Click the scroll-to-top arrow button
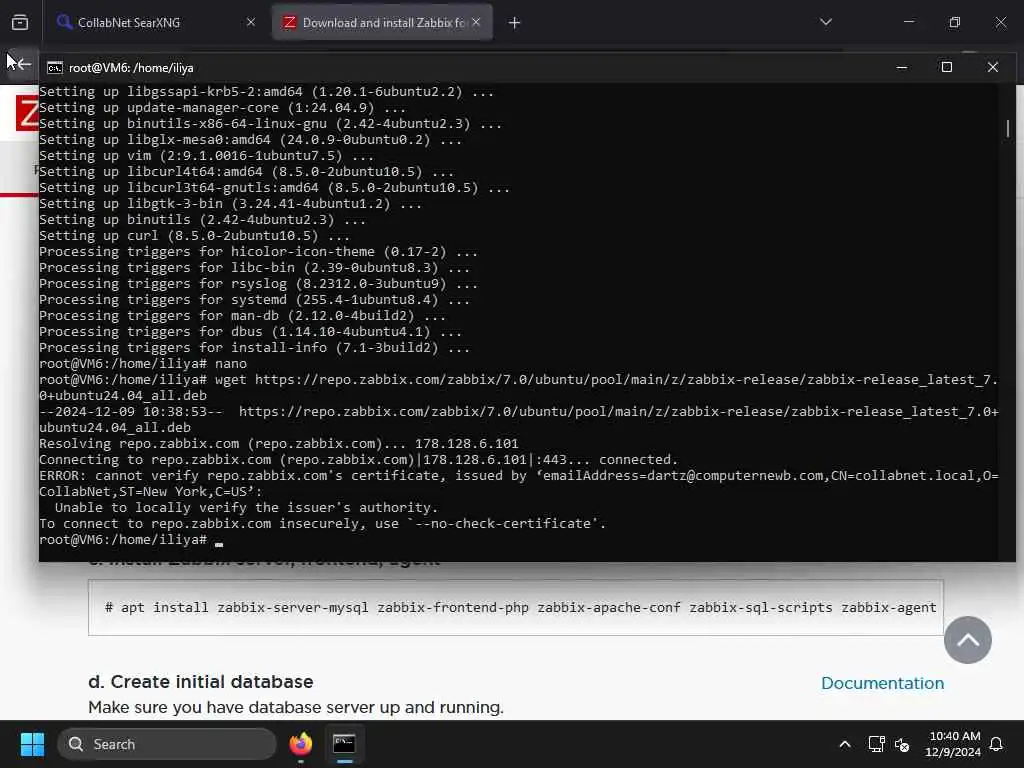 (968, 640)
